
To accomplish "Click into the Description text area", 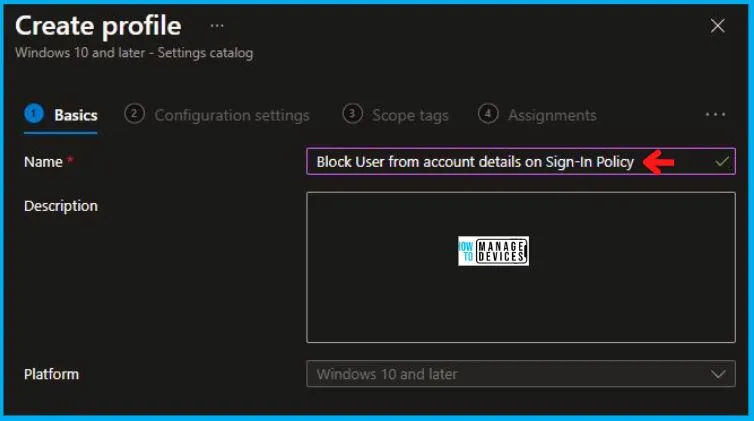I will point(521,267).
